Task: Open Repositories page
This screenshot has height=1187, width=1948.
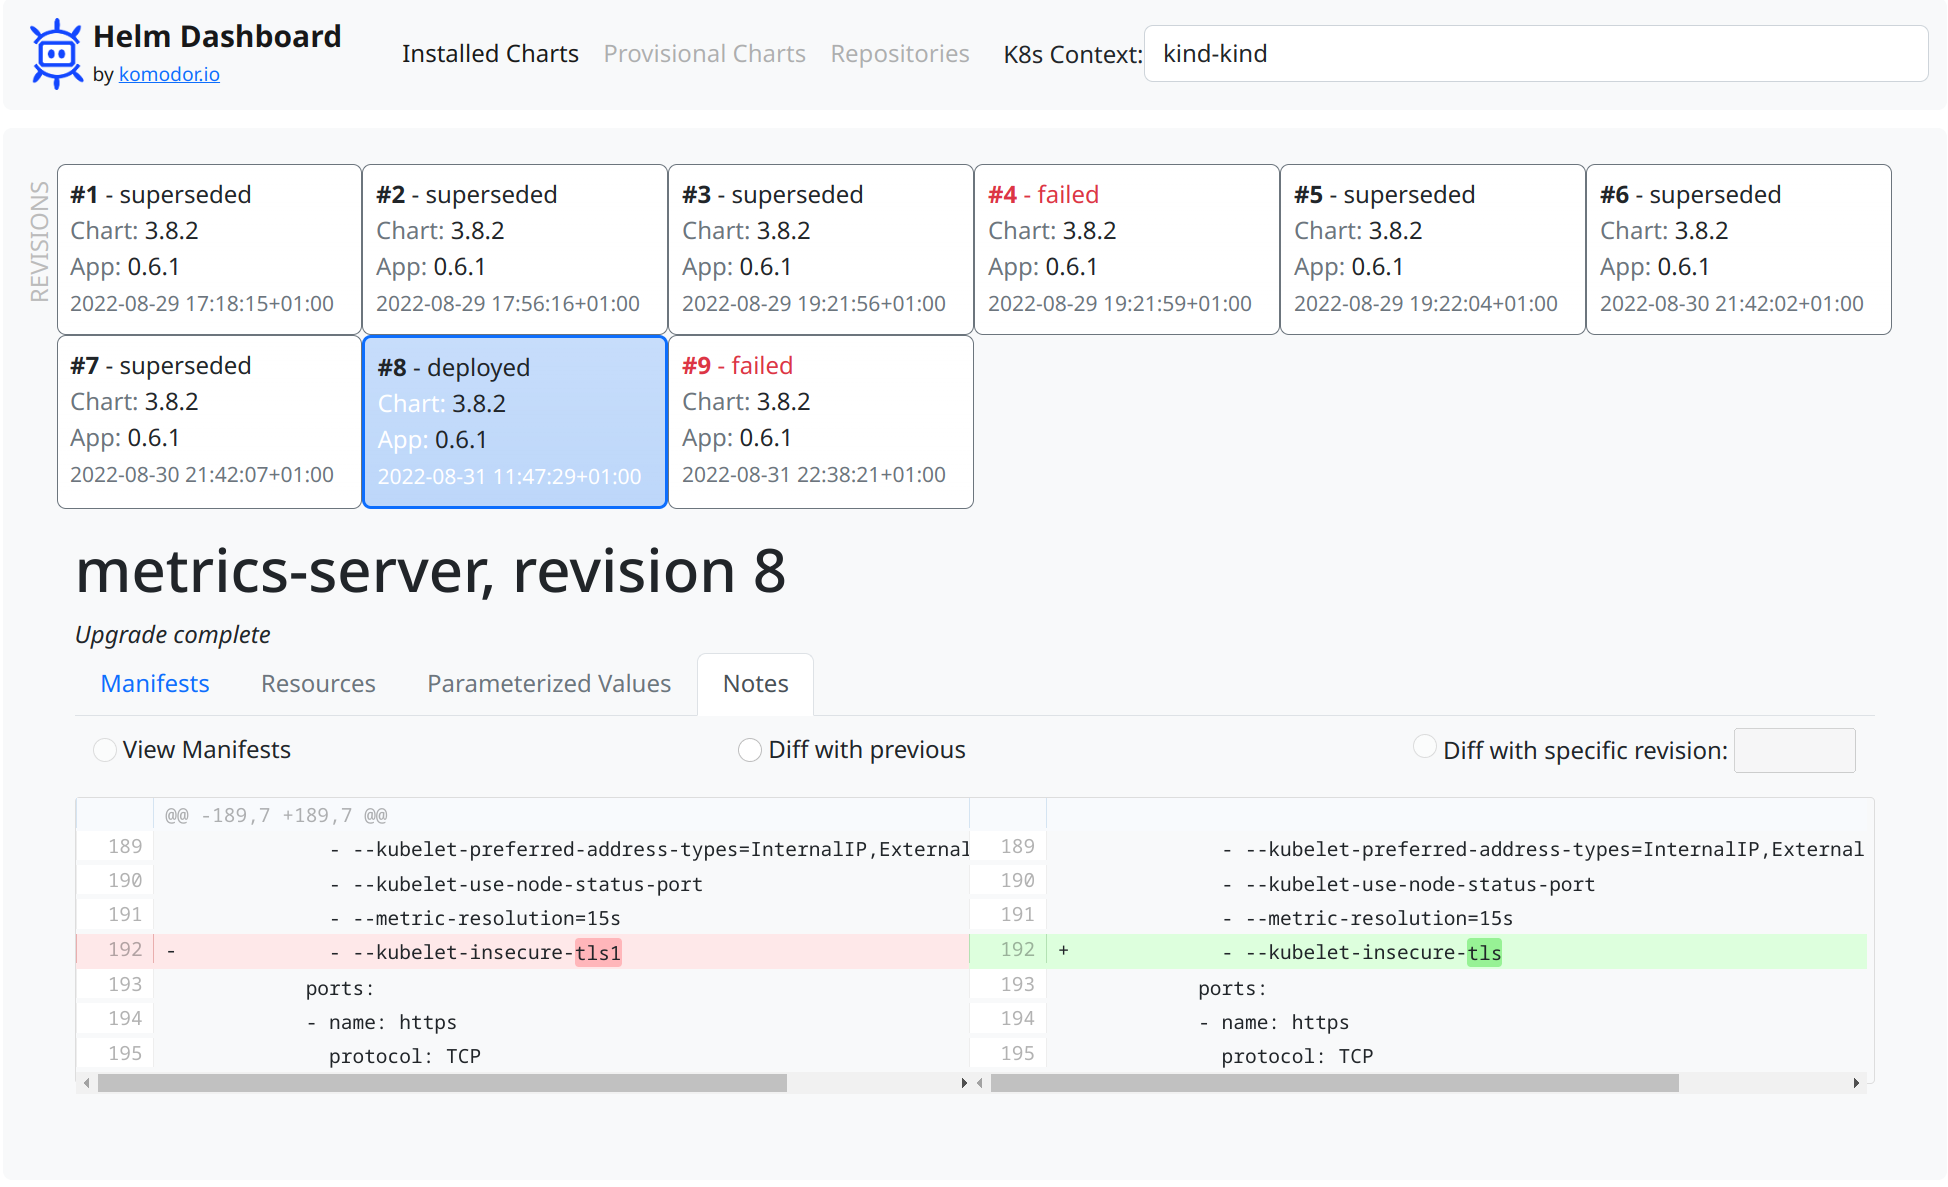Action: [899, 54]
